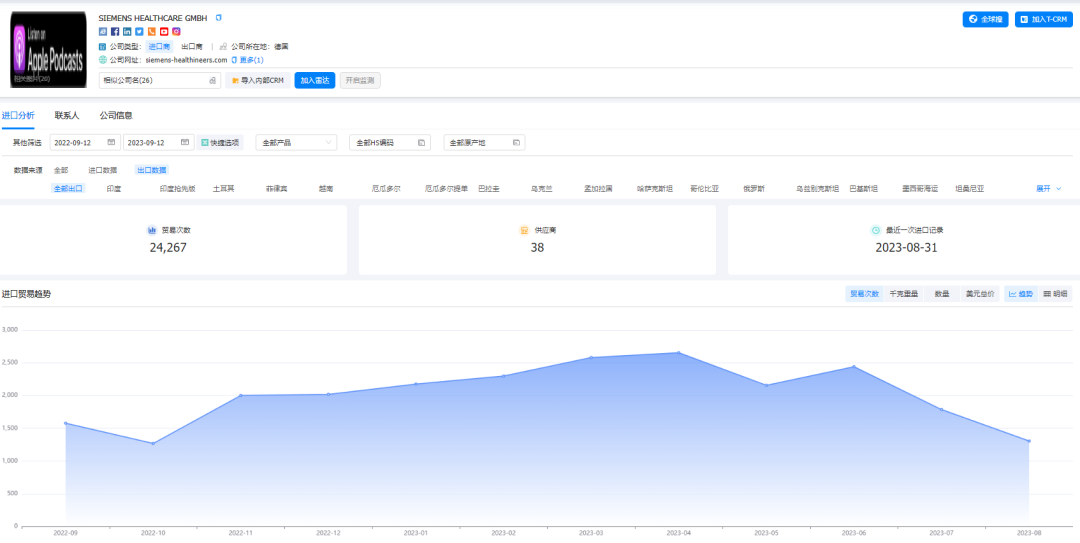Select 出口数据 data source option

click(152, 171)
